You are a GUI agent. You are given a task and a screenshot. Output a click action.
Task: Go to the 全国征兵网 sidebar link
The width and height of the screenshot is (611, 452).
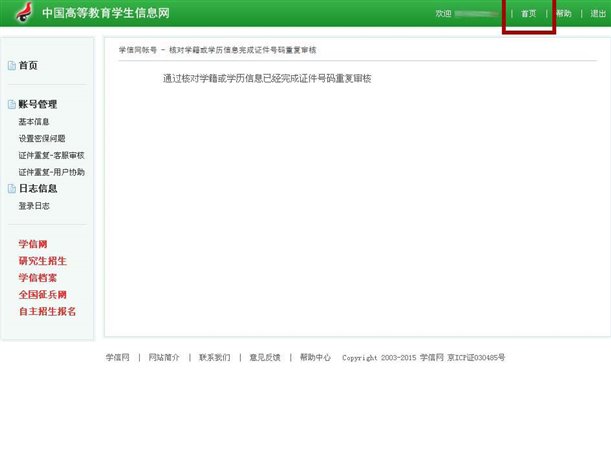click(43, 295)
